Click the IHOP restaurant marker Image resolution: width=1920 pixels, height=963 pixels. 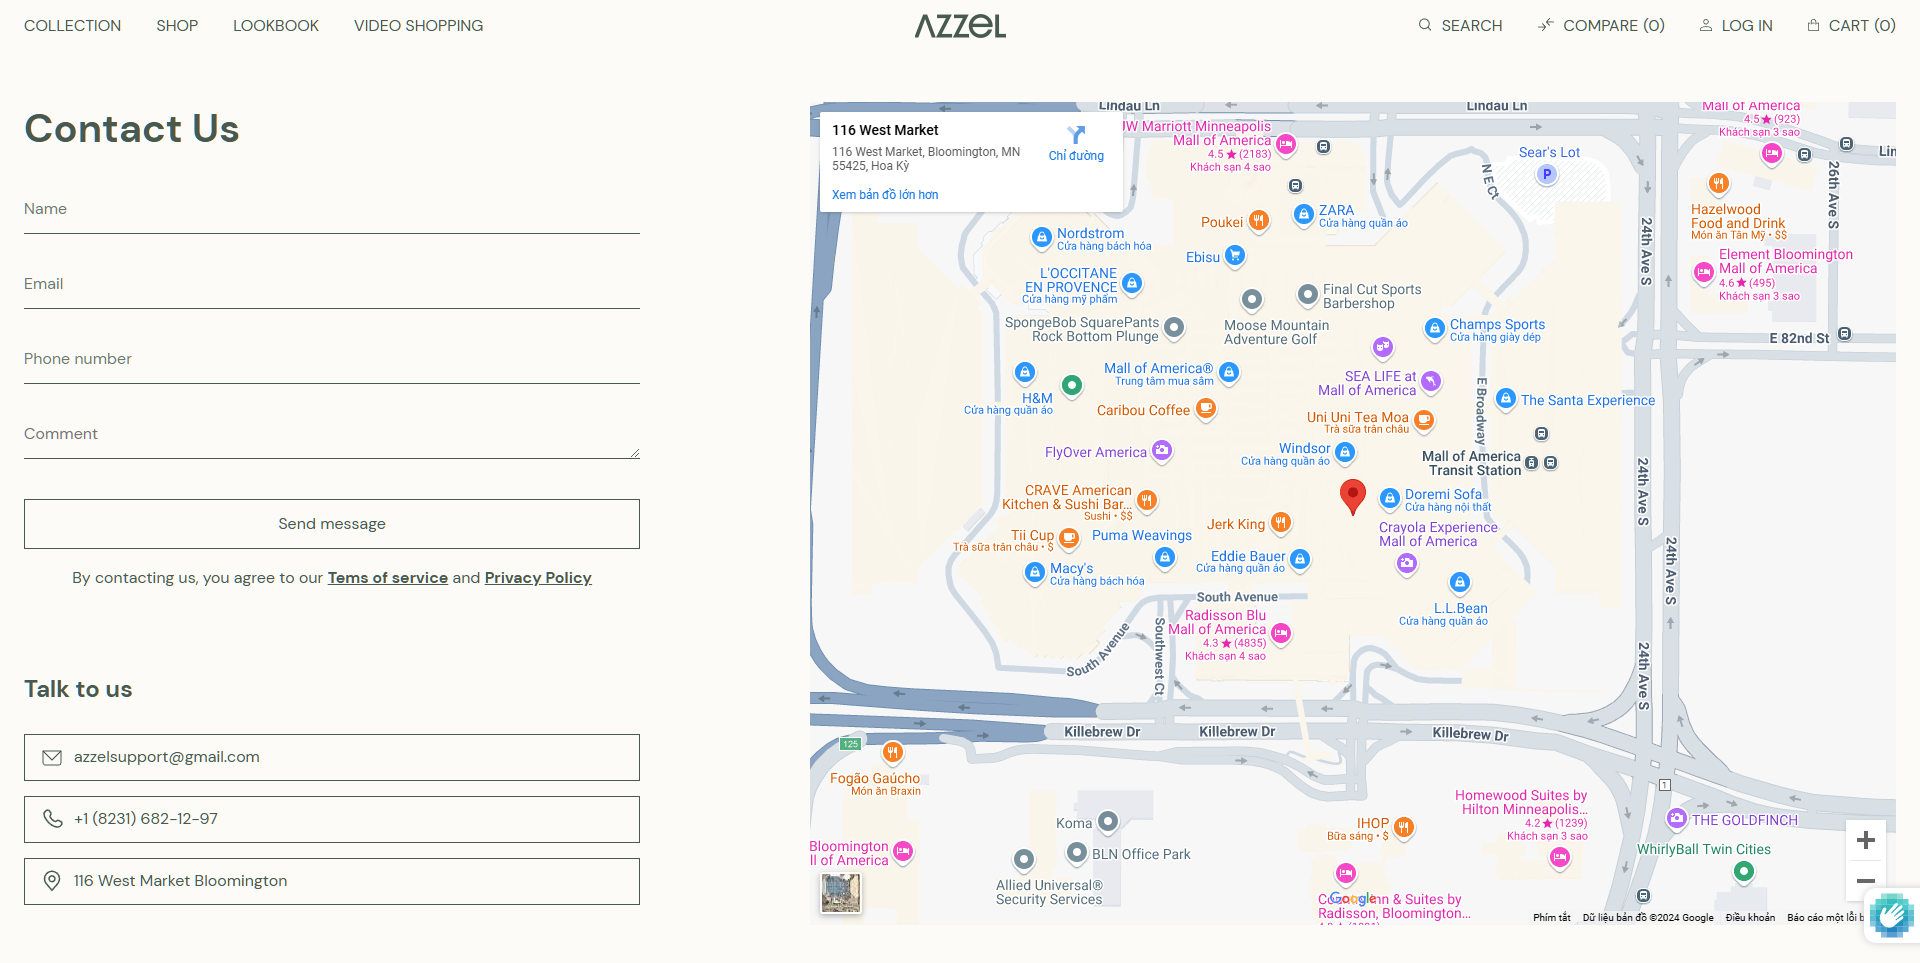pos(1404,827)
